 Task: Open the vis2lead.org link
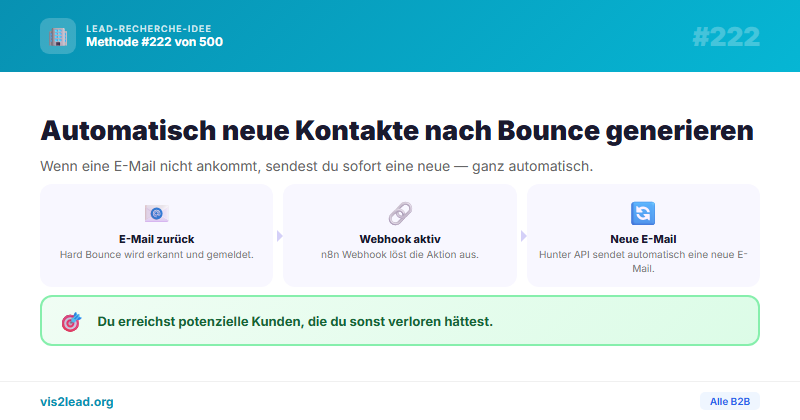click(x=77, y=402)
